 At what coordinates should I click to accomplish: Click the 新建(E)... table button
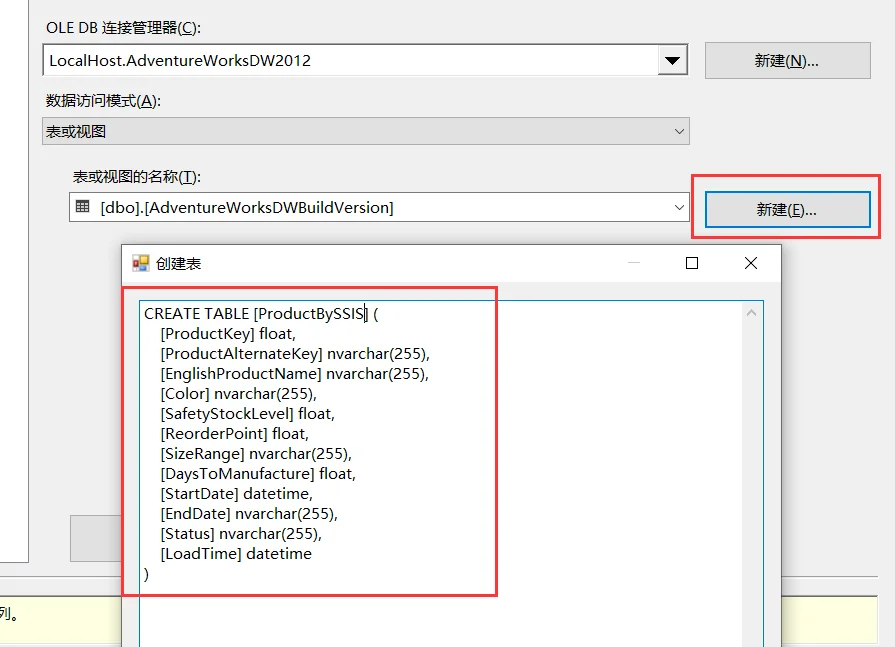(788, 209)
